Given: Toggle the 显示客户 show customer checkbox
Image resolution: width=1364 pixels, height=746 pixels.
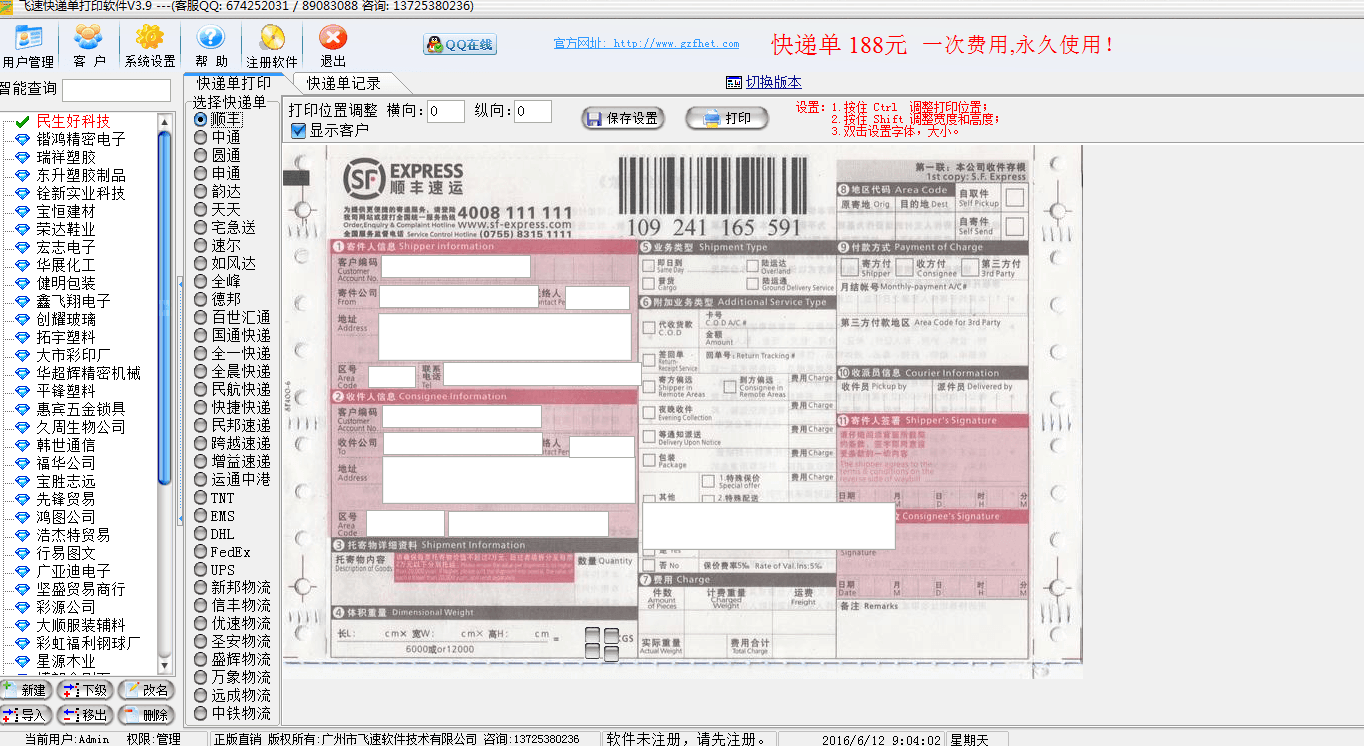Looking at the screenshot, I should [298, 130].
